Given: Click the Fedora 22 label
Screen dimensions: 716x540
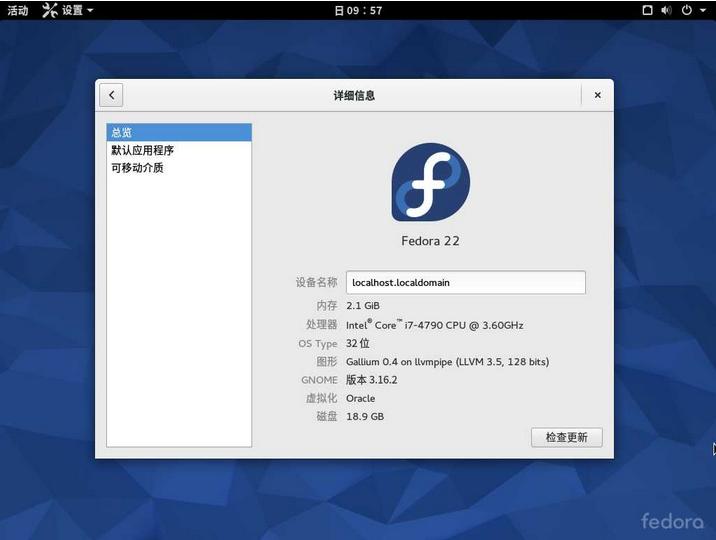Looking at the screenshot, I should coord(430,241).
